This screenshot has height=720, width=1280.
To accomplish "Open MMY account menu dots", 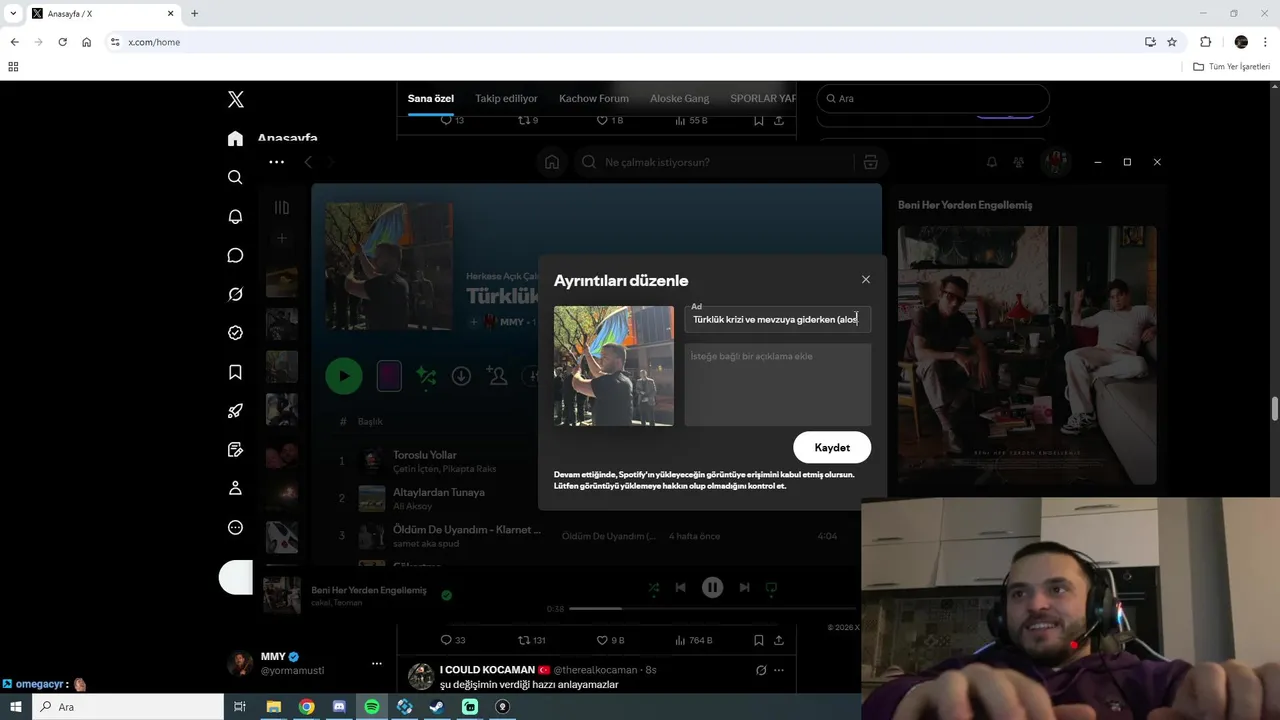I will click(376, 663).
